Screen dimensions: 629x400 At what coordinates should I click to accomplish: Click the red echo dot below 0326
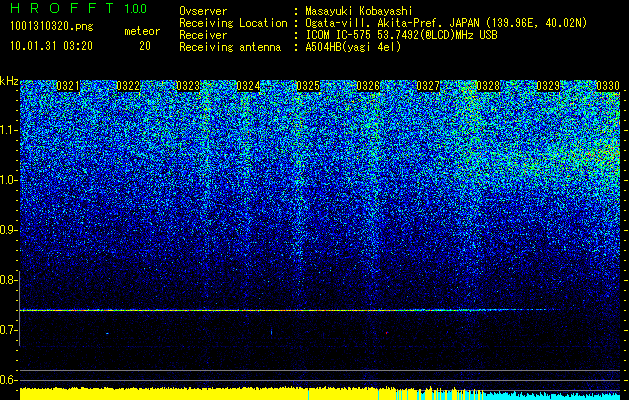click(387, 333)
